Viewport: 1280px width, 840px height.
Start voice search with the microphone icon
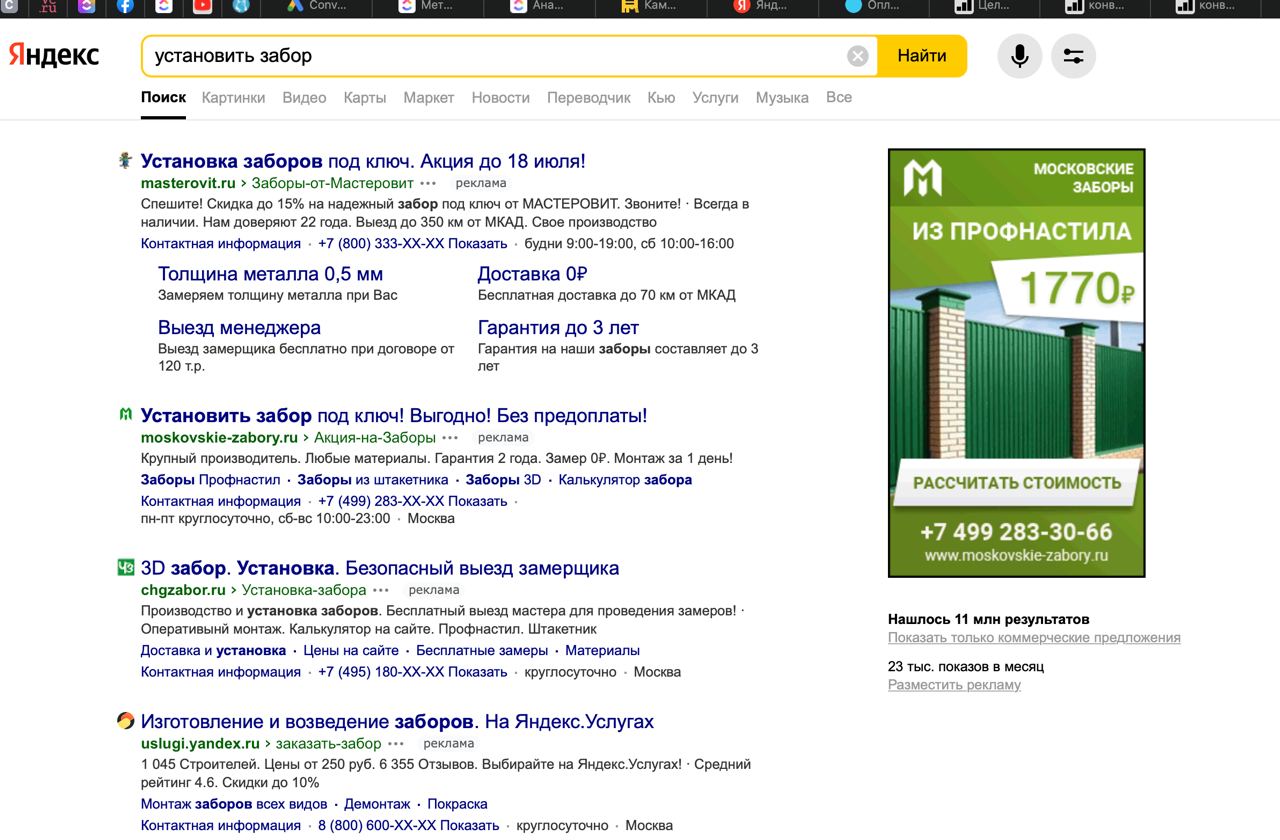(1019, 56)
